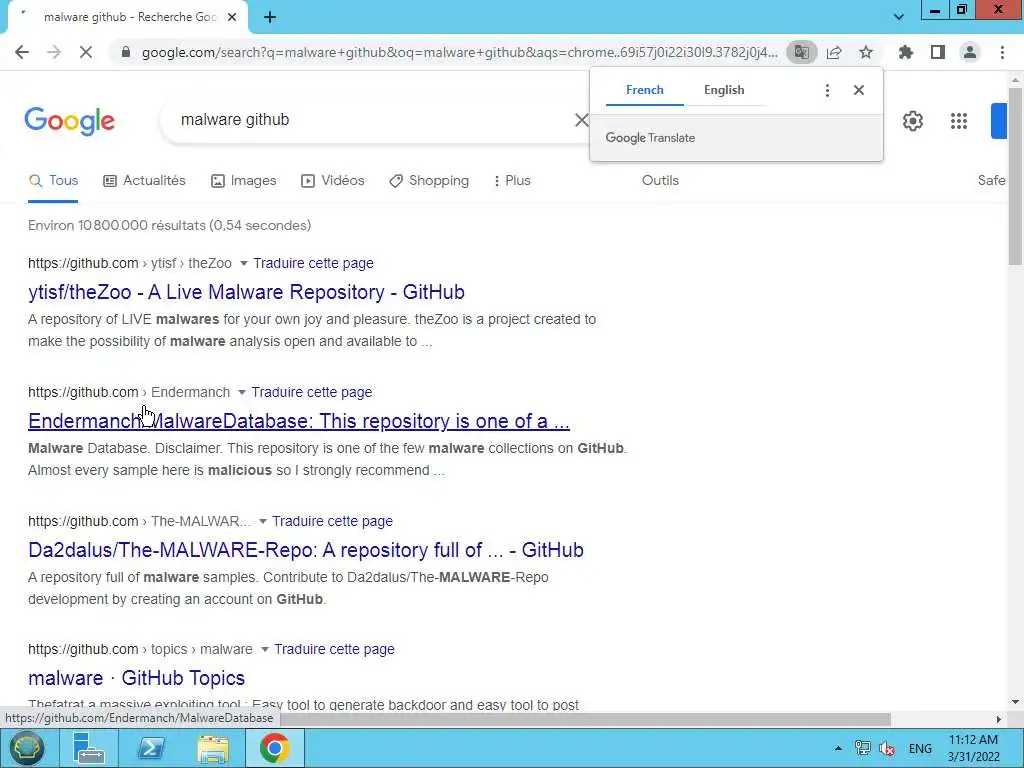1024x768 pixels.
Task: Open malware GitHub Topics result
Action: click(136, 678)
